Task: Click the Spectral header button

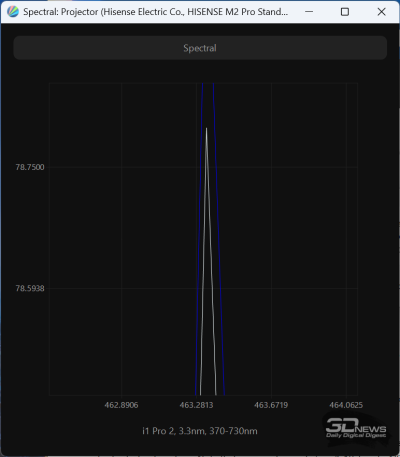Action: (200, 48)
